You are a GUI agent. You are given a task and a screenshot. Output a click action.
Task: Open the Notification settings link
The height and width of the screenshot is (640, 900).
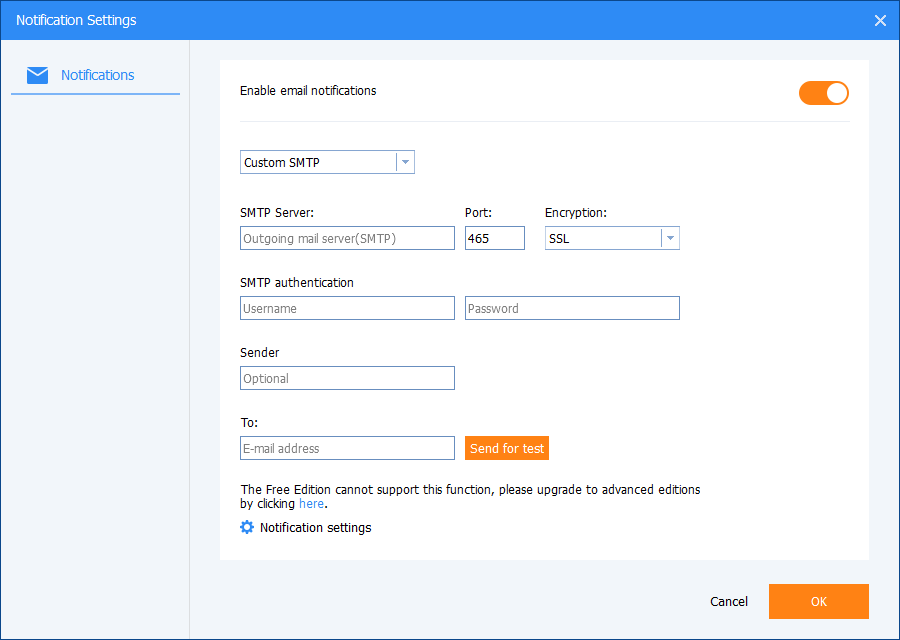coord(315,527)
